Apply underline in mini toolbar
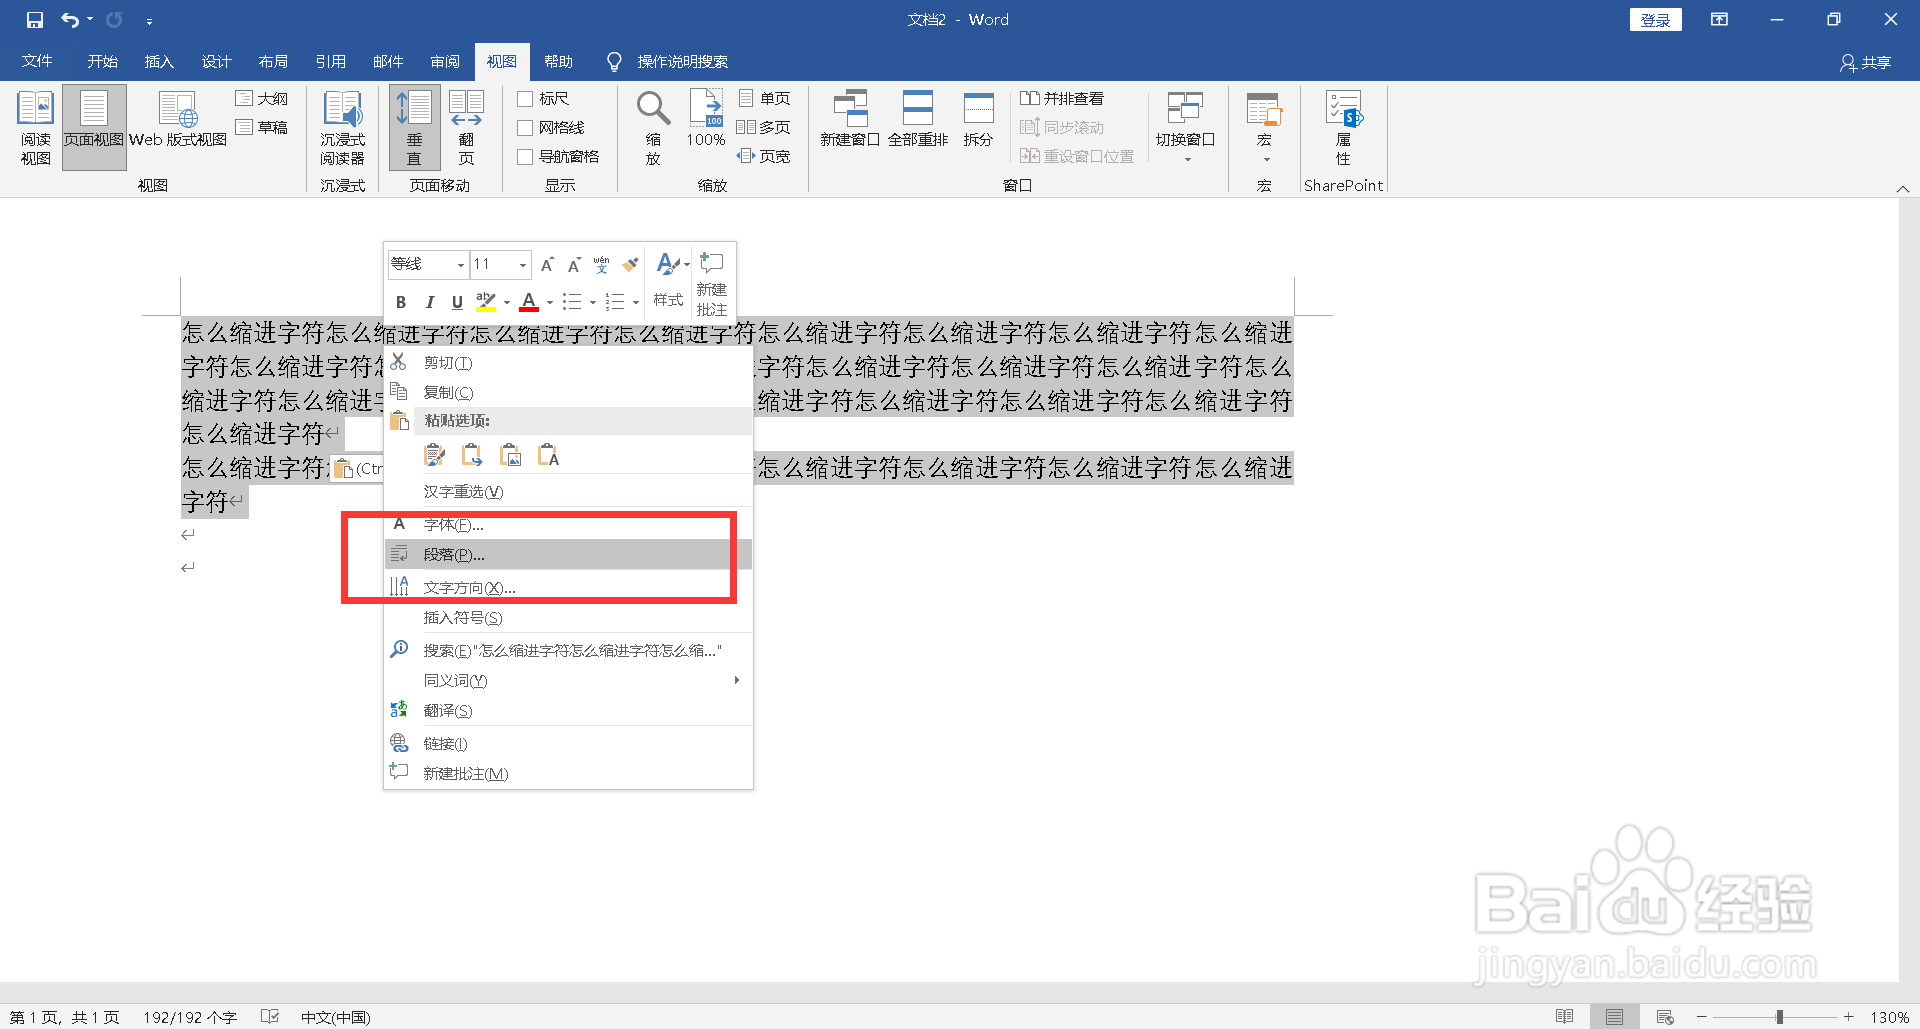Screen dimensions: 1920x1029 [457, 302]
